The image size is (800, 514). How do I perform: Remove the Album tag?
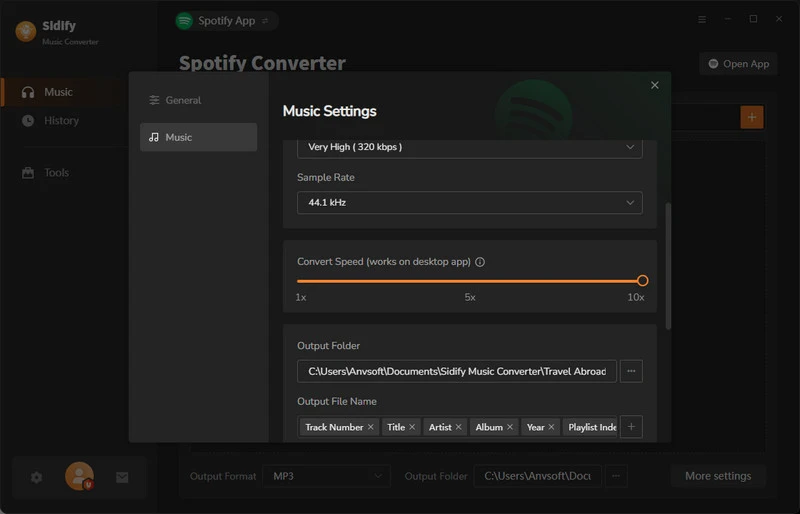tap(510, 427)
